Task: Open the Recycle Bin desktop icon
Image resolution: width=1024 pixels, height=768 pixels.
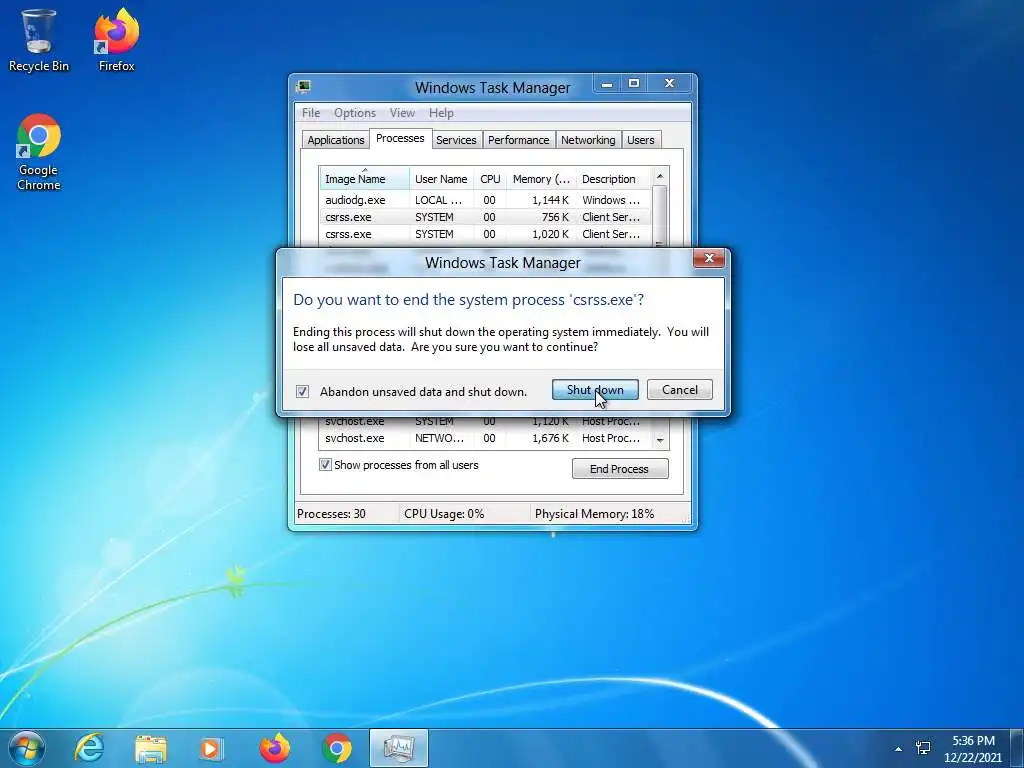Action: coord(38,39)
